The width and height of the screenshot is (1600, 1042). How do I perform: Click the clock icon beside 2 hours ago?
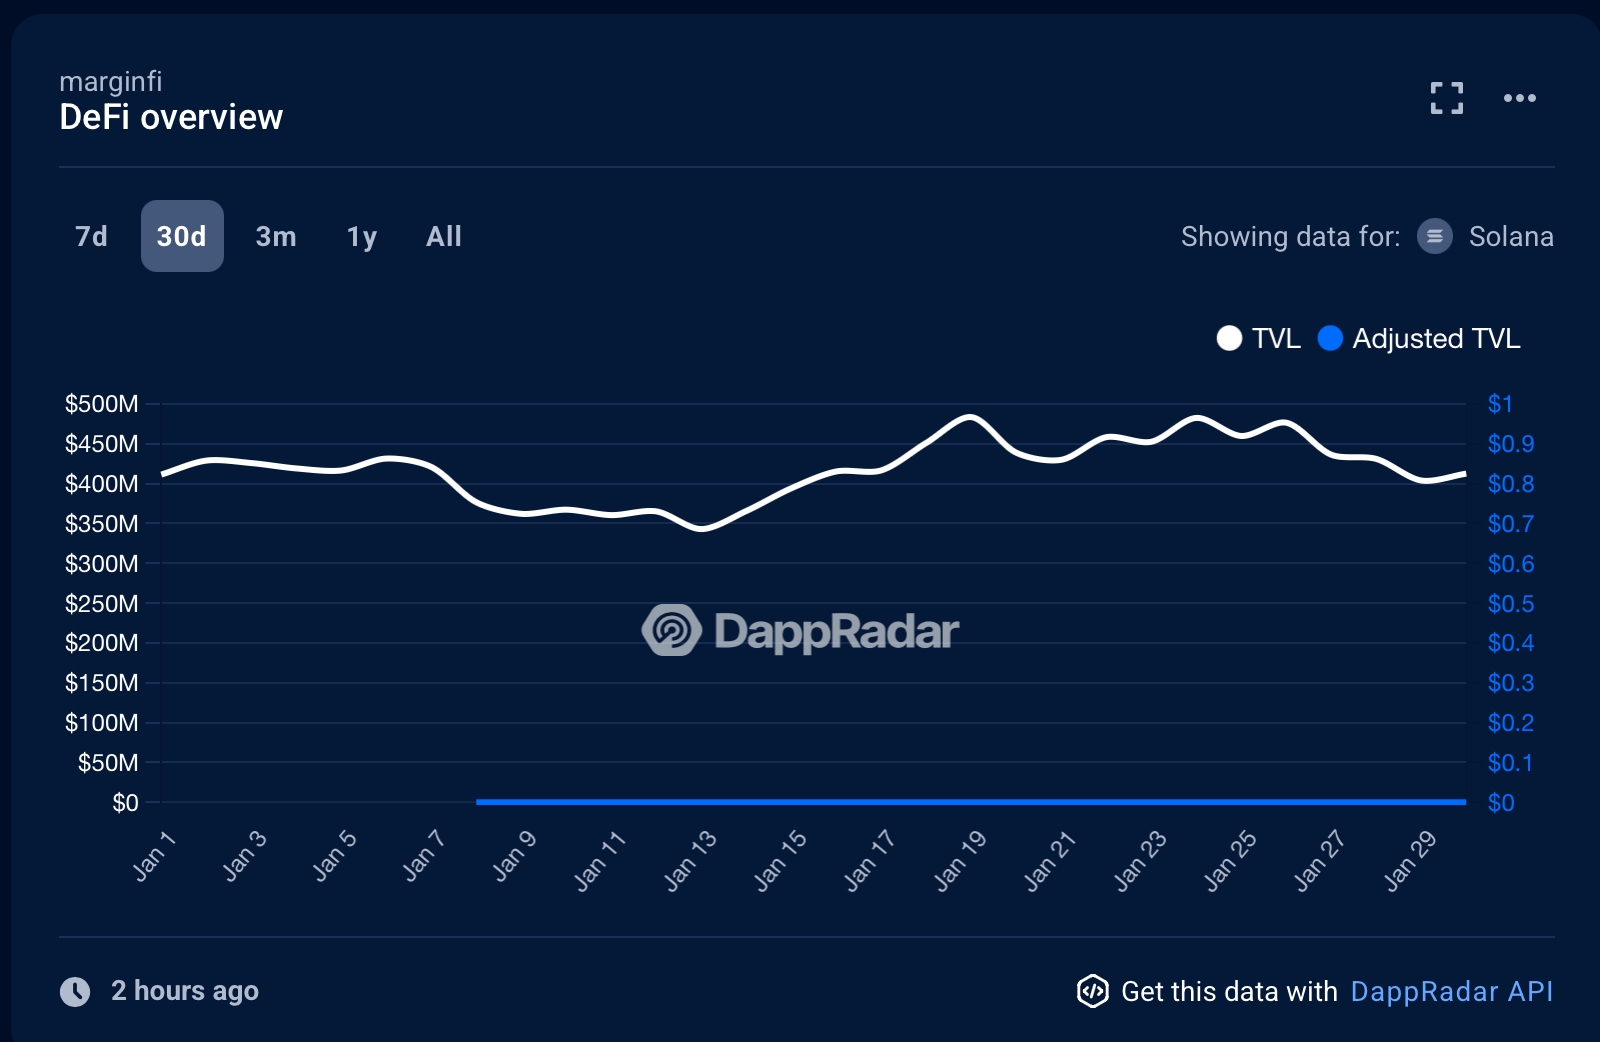point(75,991)
